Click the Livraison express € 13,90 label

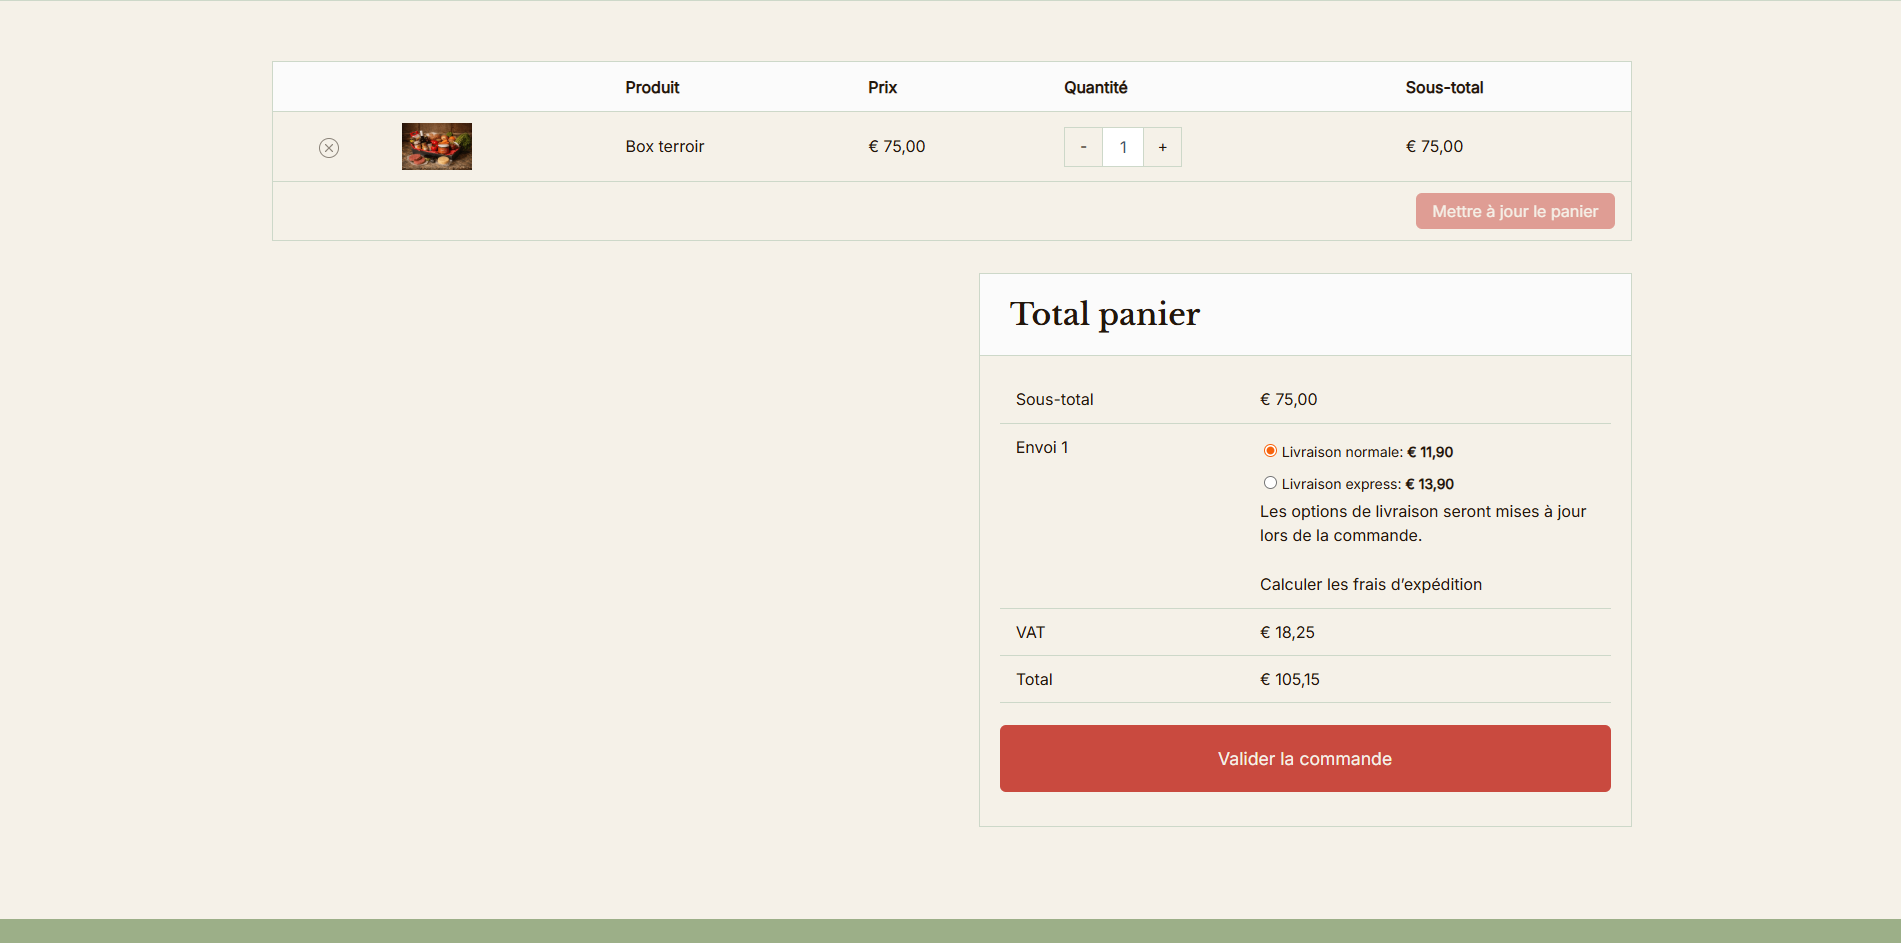(1367, 484)
